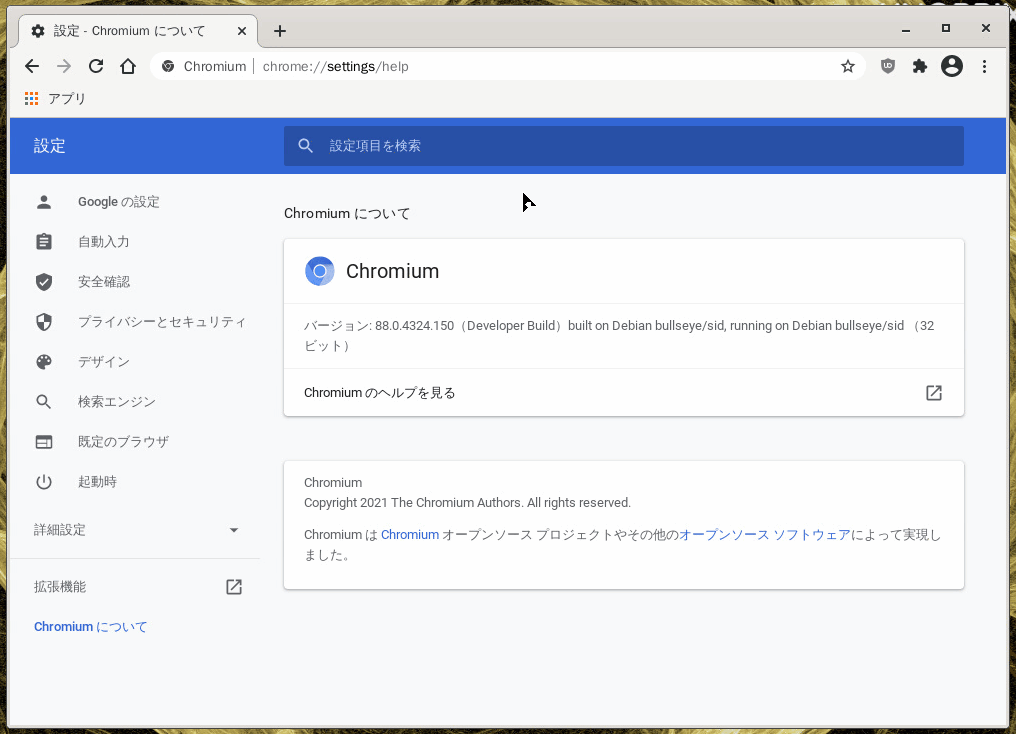Image resolution: width=1016 pixels, height=734 pixels.
Task: Open the three-dot browser menu
Action: pos(984,66)
